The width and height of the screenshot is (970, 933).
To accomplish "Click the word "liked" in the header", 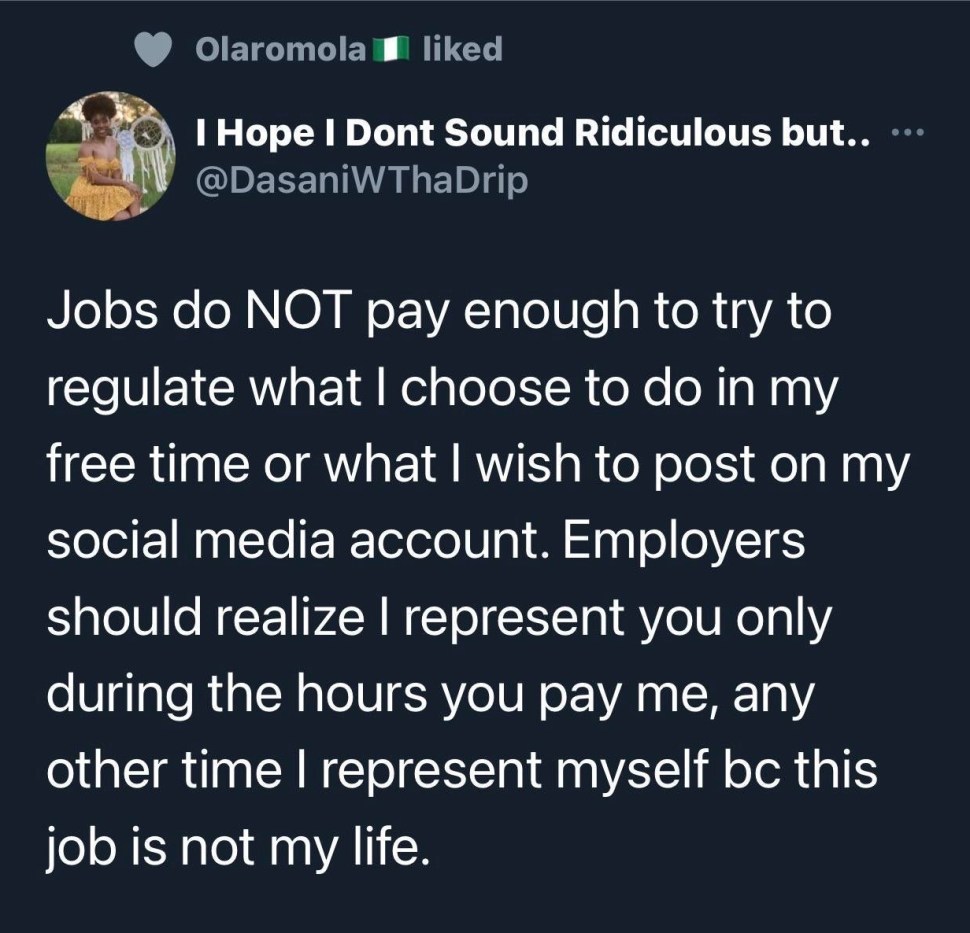I will click(462, 49).
